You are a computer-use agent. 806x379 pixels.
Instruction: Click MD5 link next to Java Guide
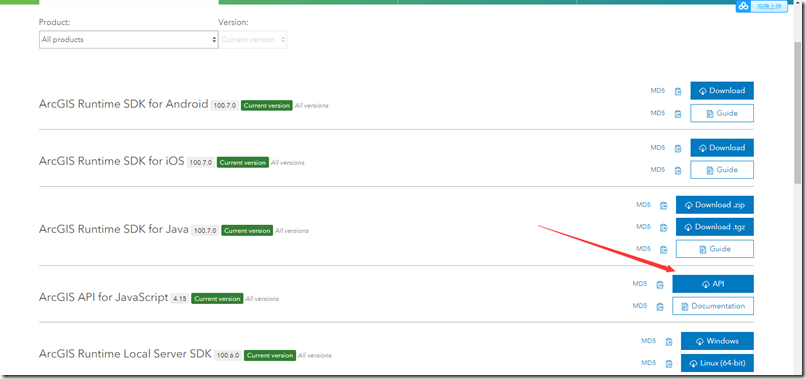[x=643, y=248]
